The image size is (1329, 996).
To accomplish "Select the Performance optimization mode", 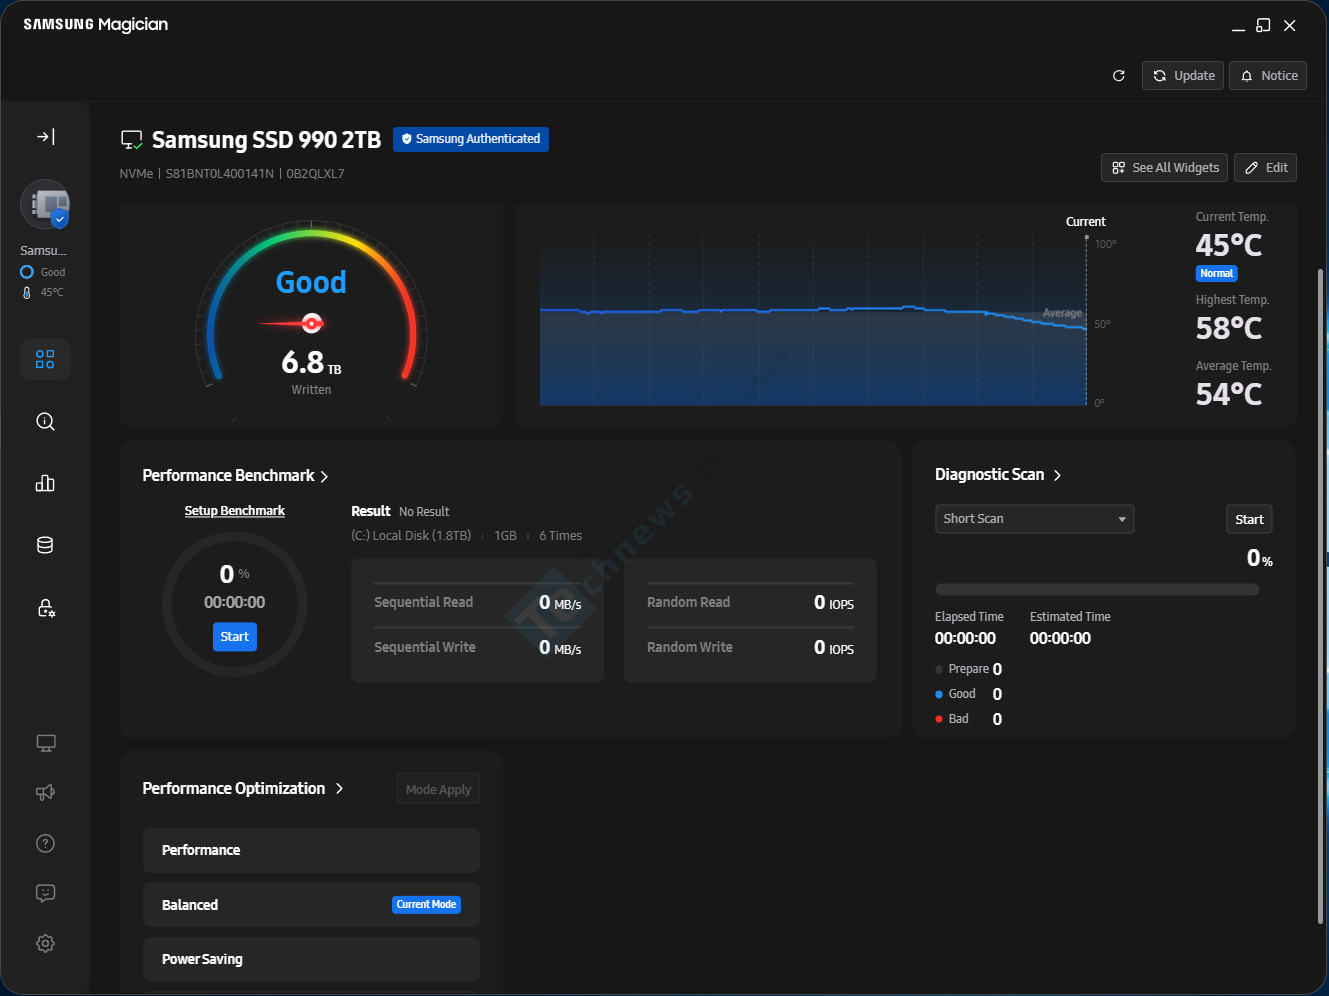I will pyautogui.click(x=311, y=850).
